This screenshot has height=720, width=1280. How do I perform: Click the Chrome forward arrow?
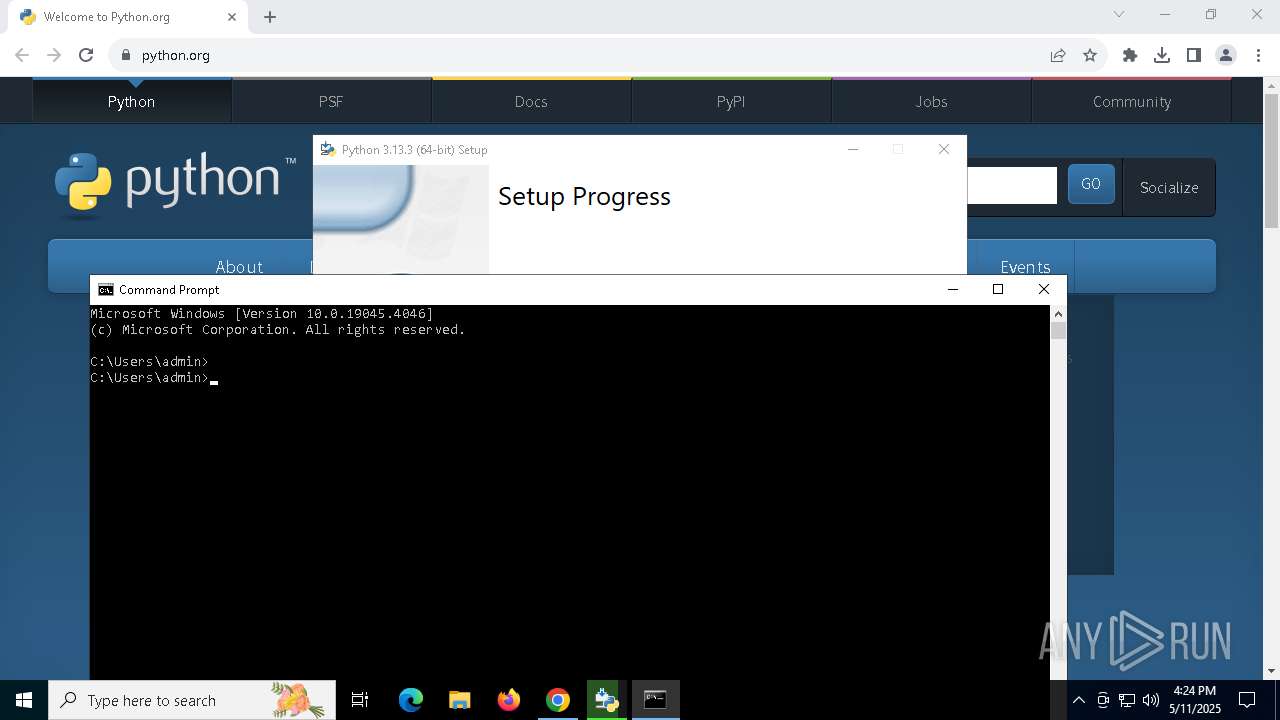tap(54, 55)
